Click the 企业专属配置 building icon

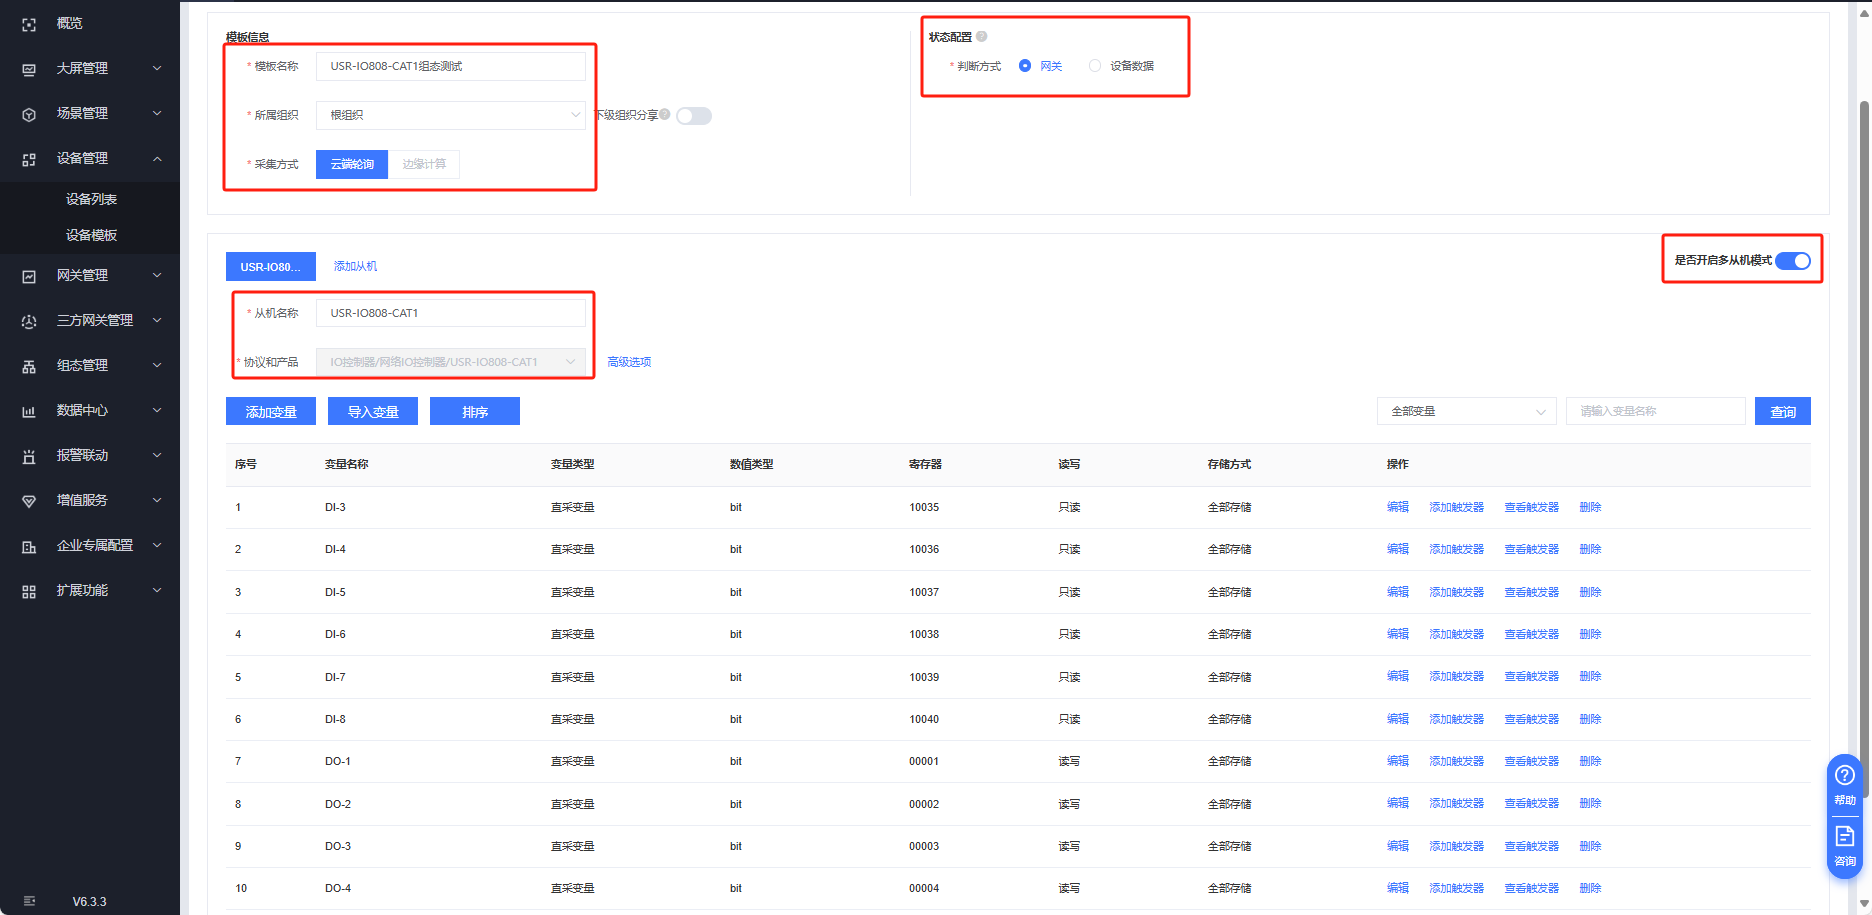coord(29,546)
